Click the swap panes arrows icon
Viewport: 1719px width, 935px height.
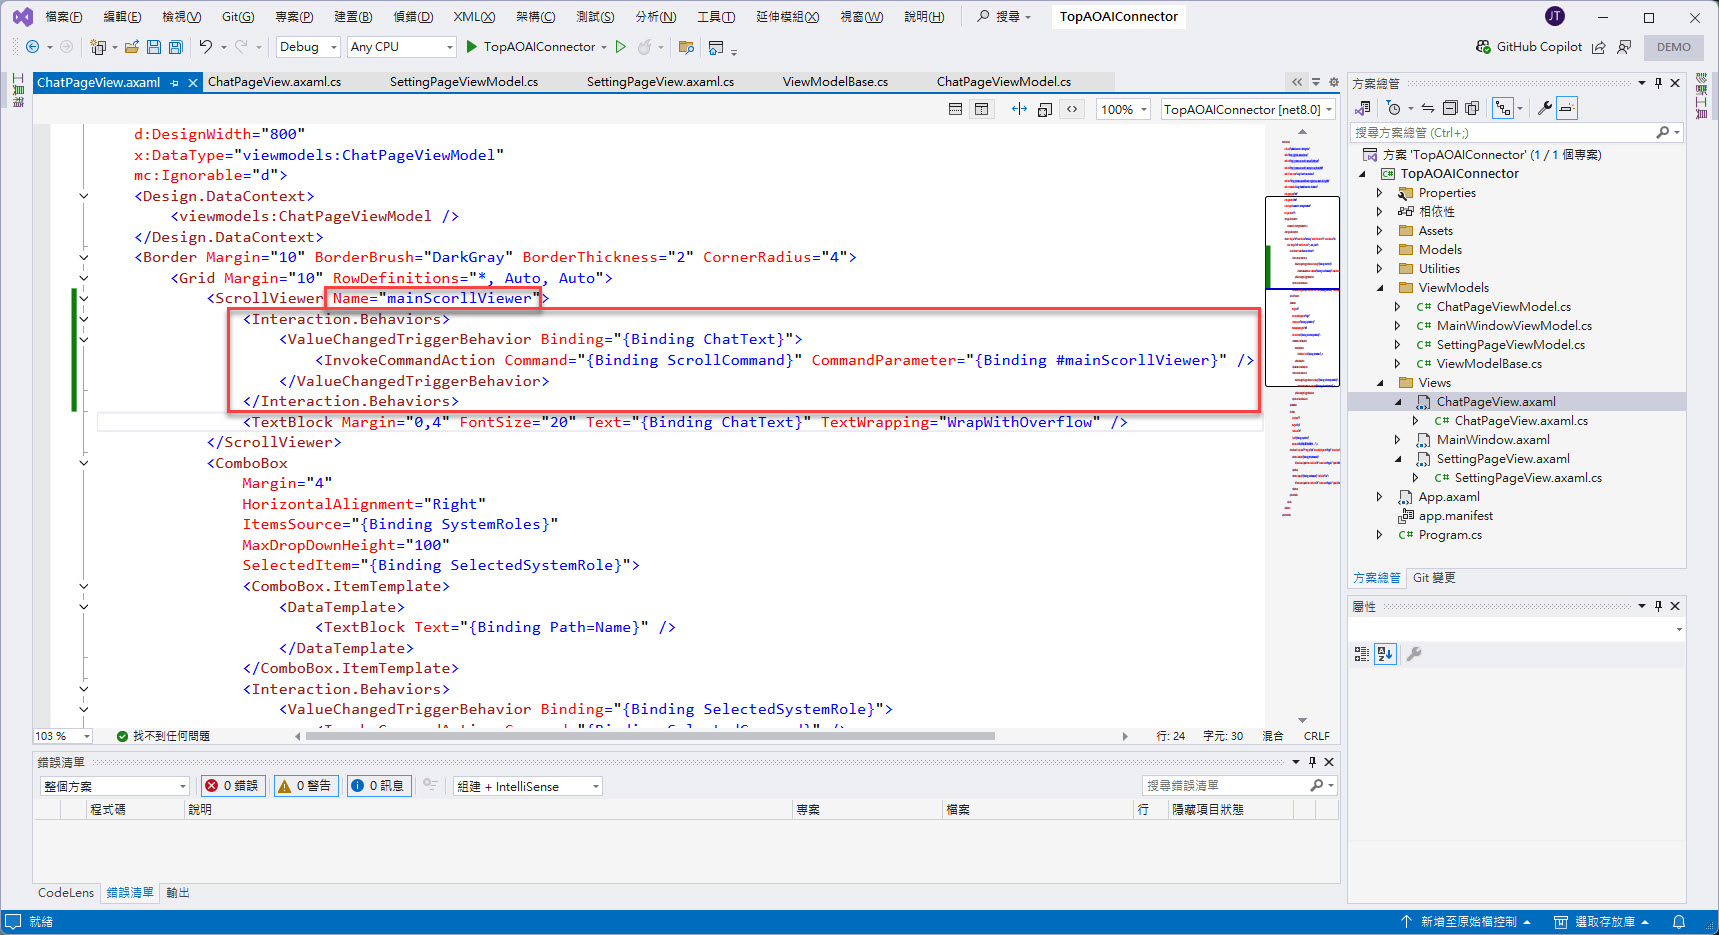point(1019,109)
